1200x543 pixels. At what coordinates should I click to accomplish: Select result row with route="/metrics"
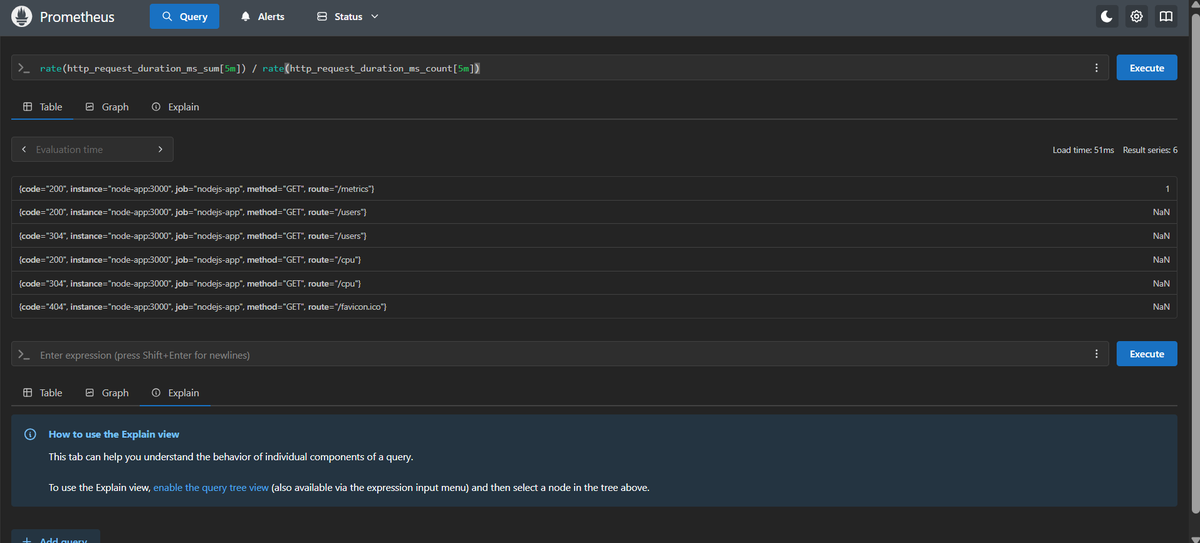[594, 189]
